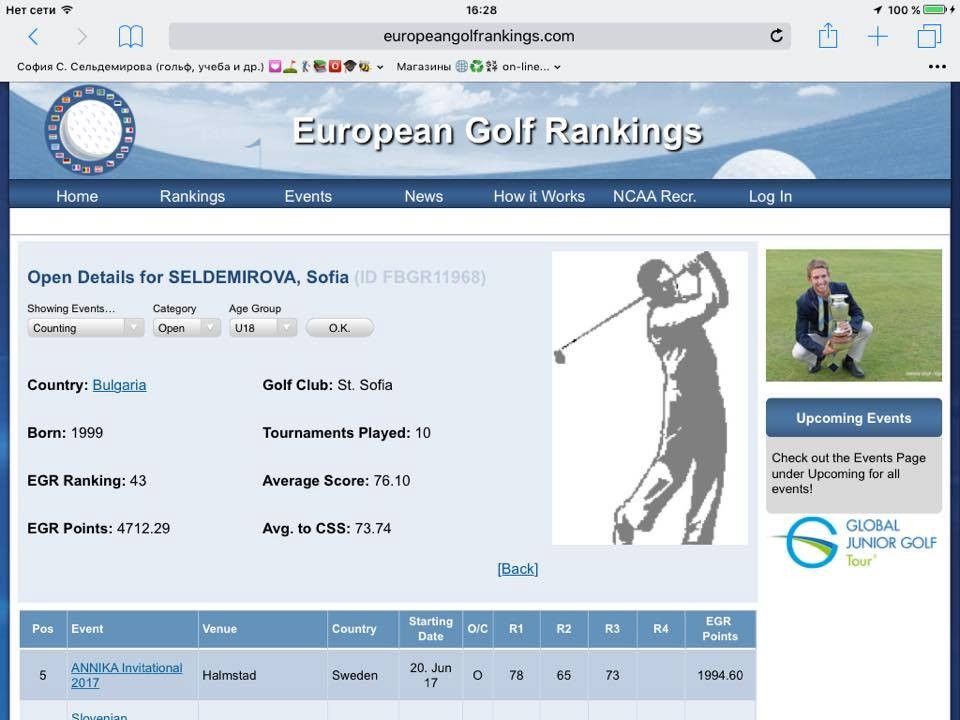Open Age Group U18 dropdown
The image size is (960, 720).
(x=263, y=328)
